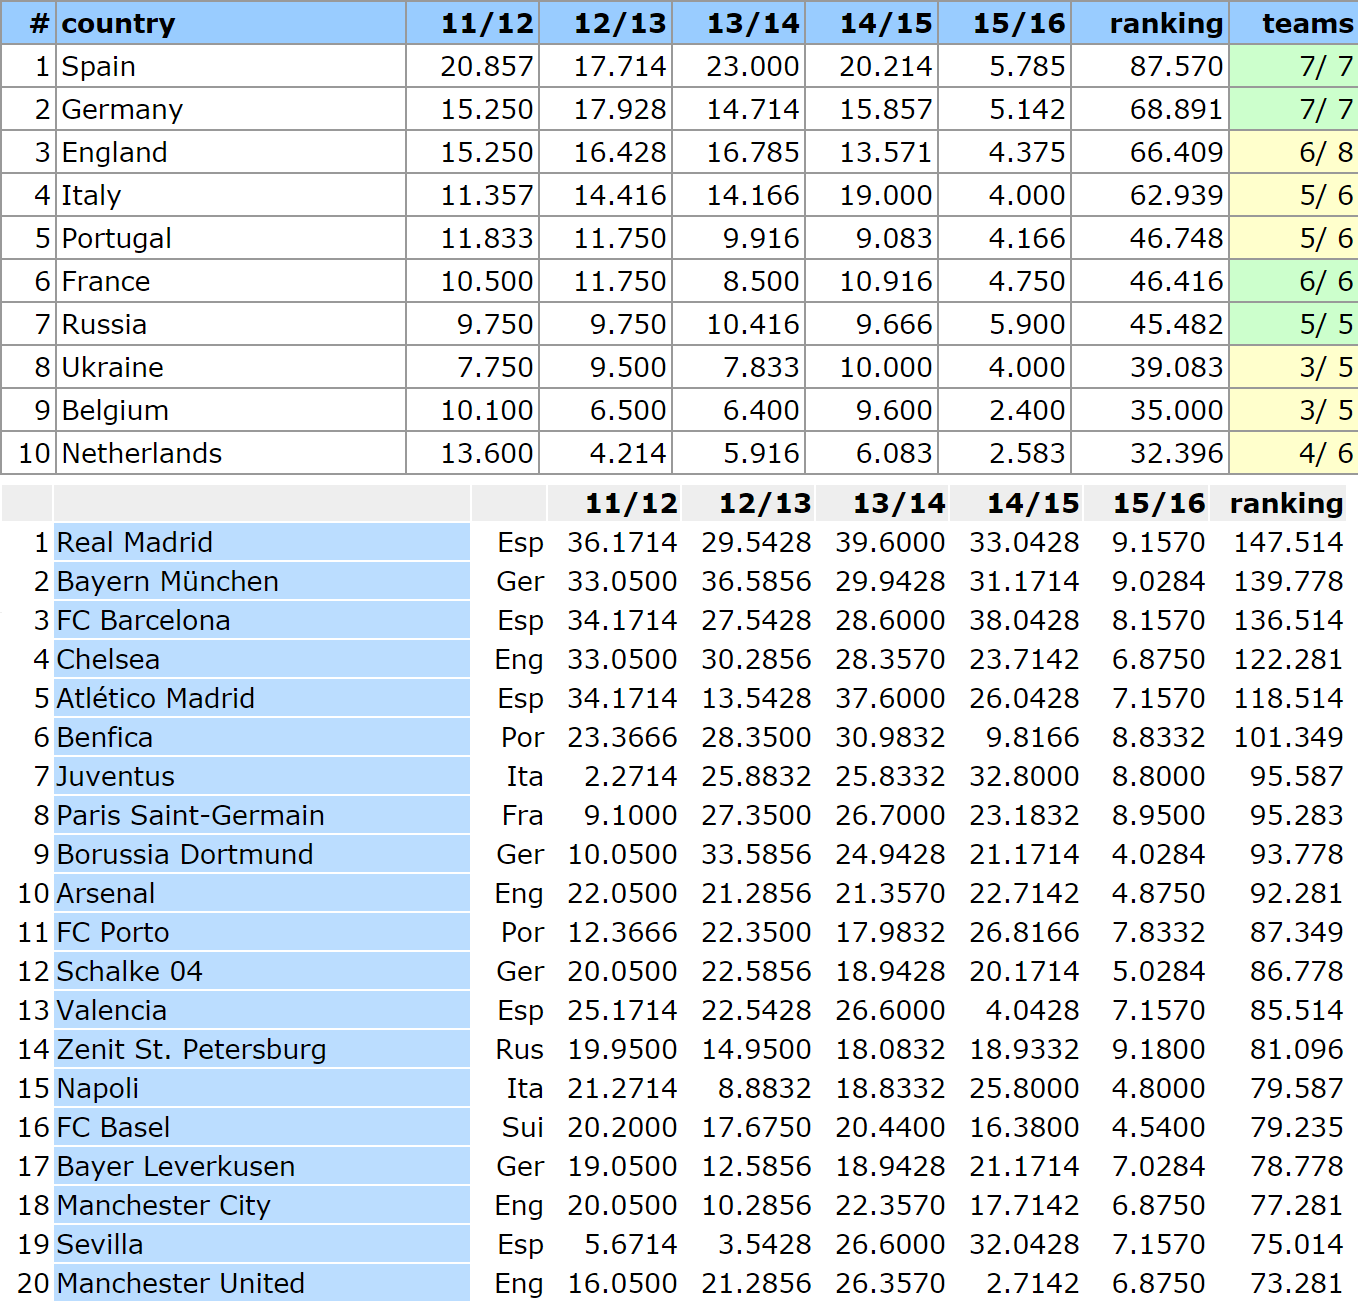Open the Atlético Madrid club link
Image resolution: width=1358 pixels, height=1304 pixels.
click(x=155, y=698)
